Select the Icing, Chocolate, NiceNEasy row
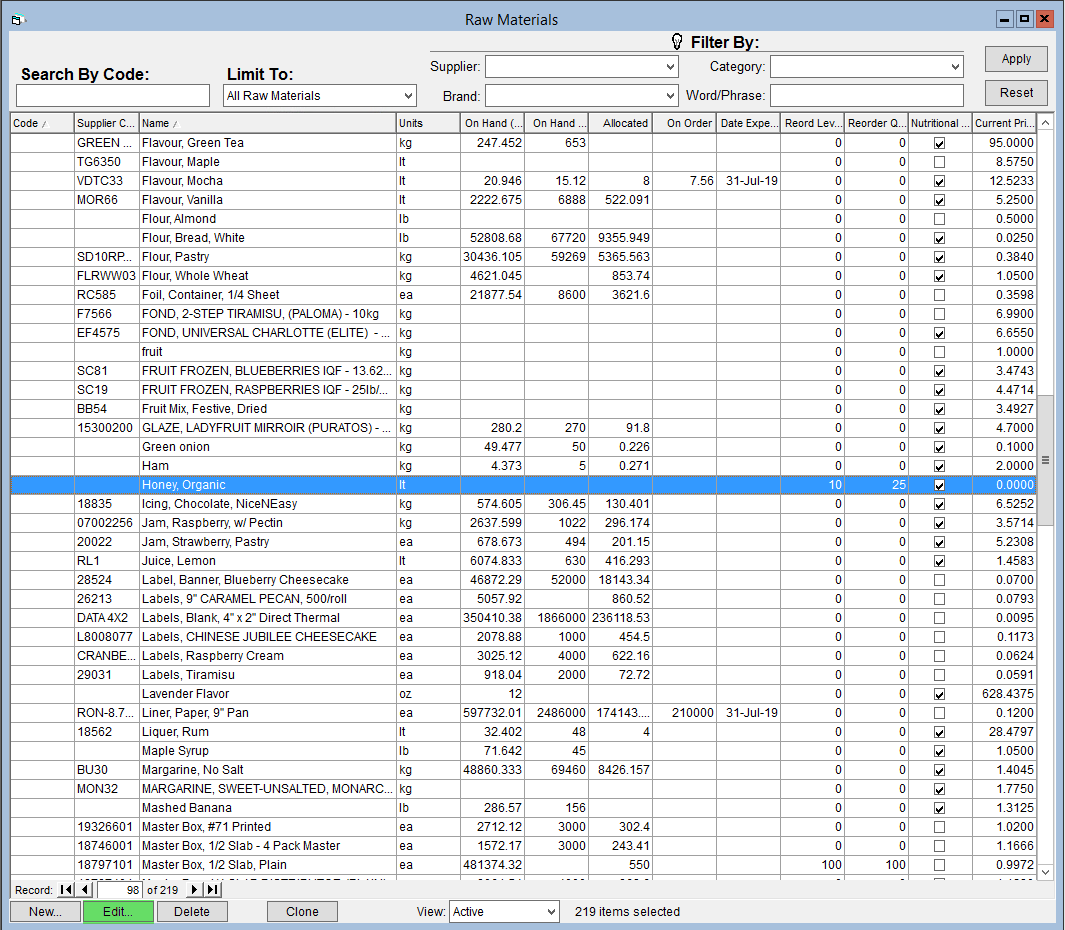The image size is (1065, 930). (523, 504)
